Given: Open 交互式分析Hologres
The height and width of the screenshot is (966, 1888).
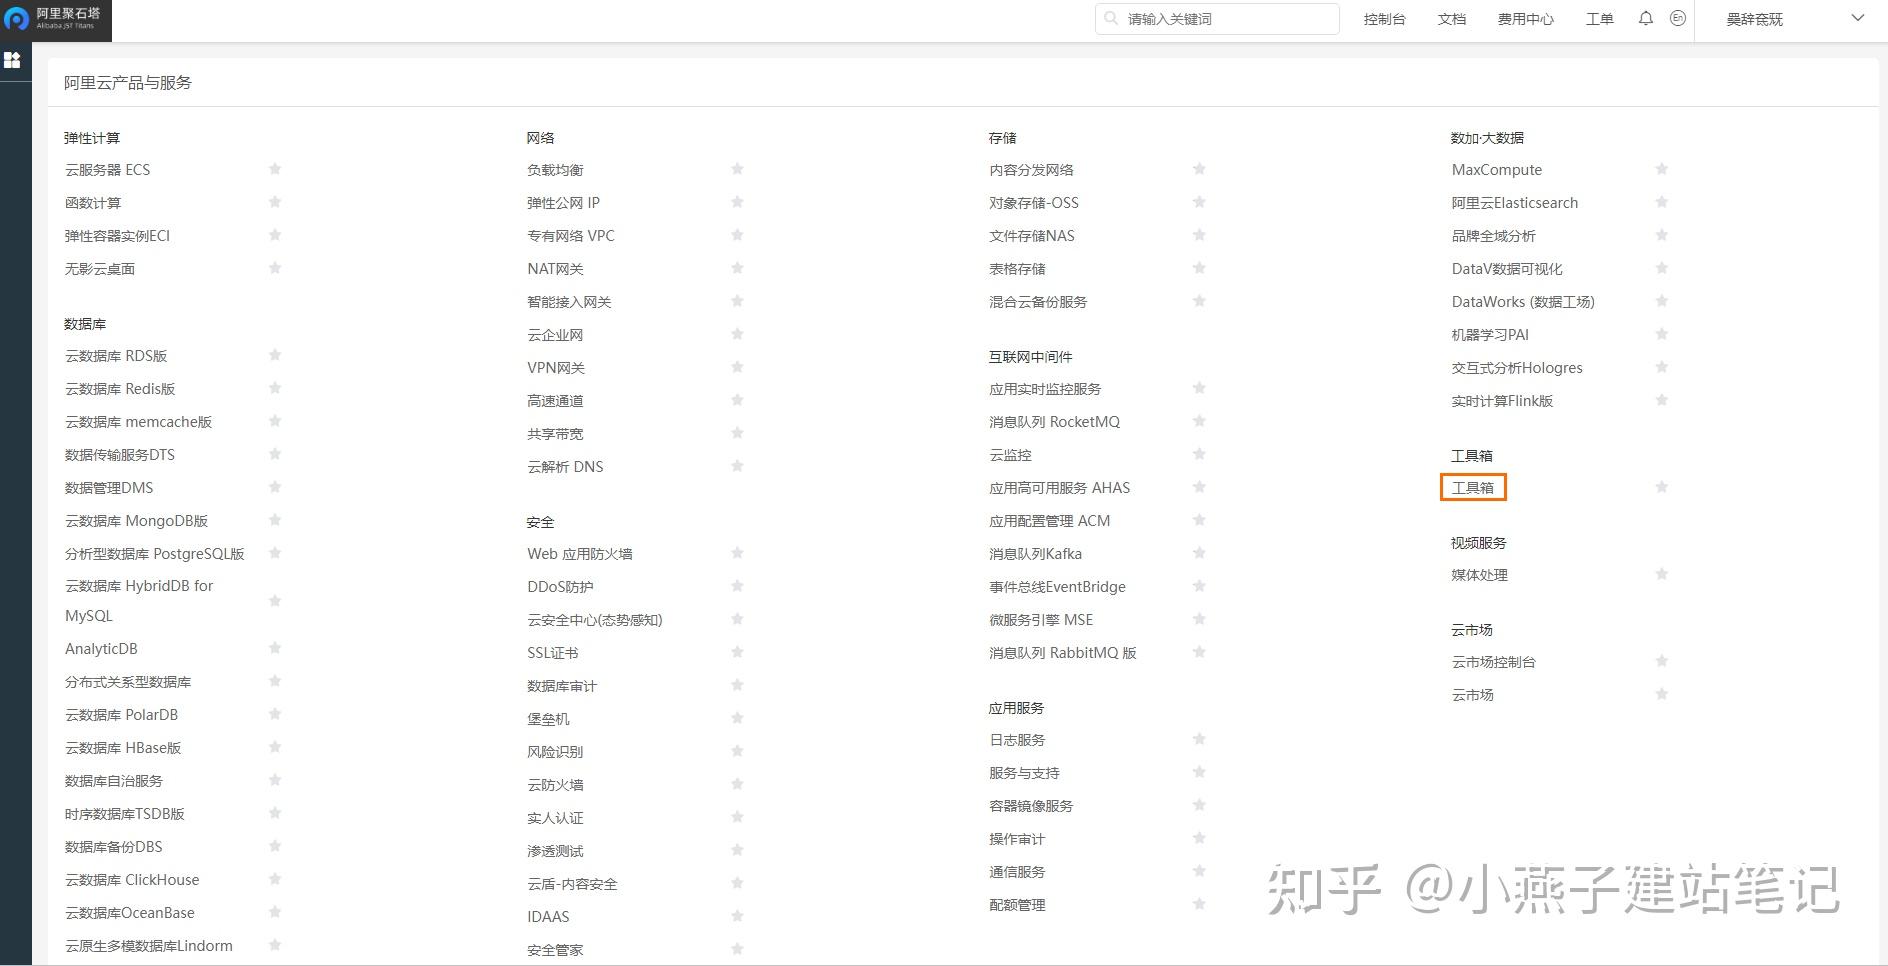Looking at the screenshot, I should click(x=1517, y=368).
